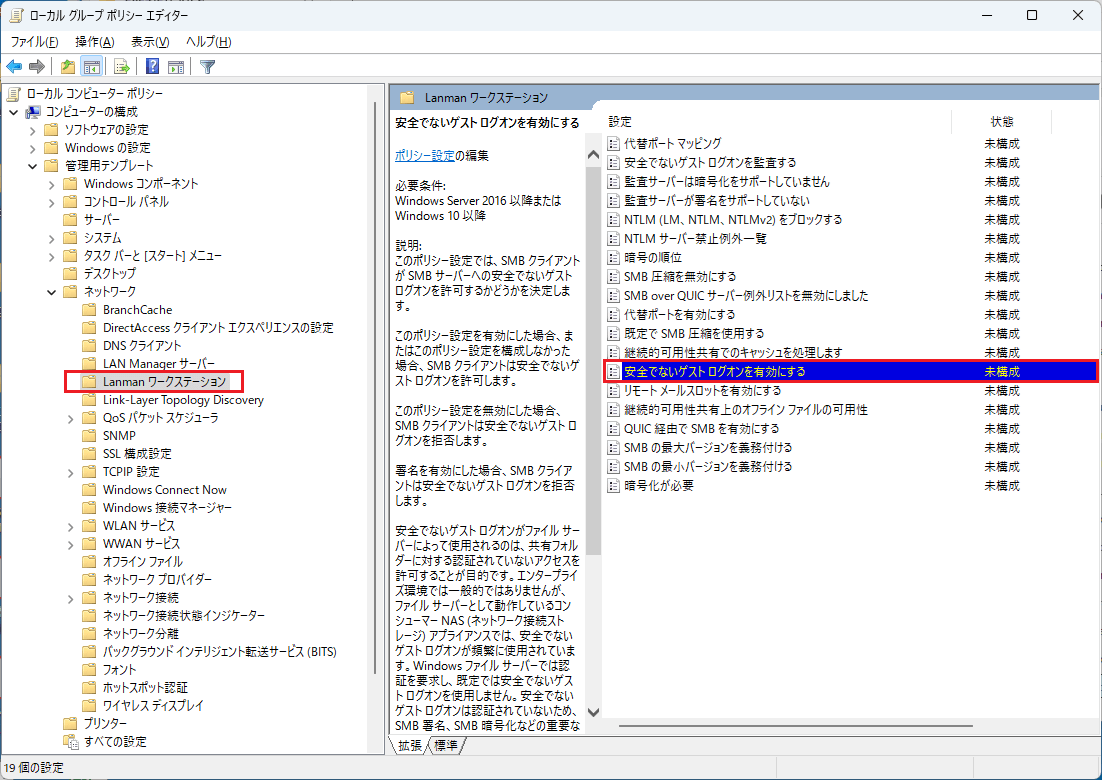Screen dimensions: 1102x780
Task: Select Link-Layer Topology Discovery folder
Action: pos(183,399)
